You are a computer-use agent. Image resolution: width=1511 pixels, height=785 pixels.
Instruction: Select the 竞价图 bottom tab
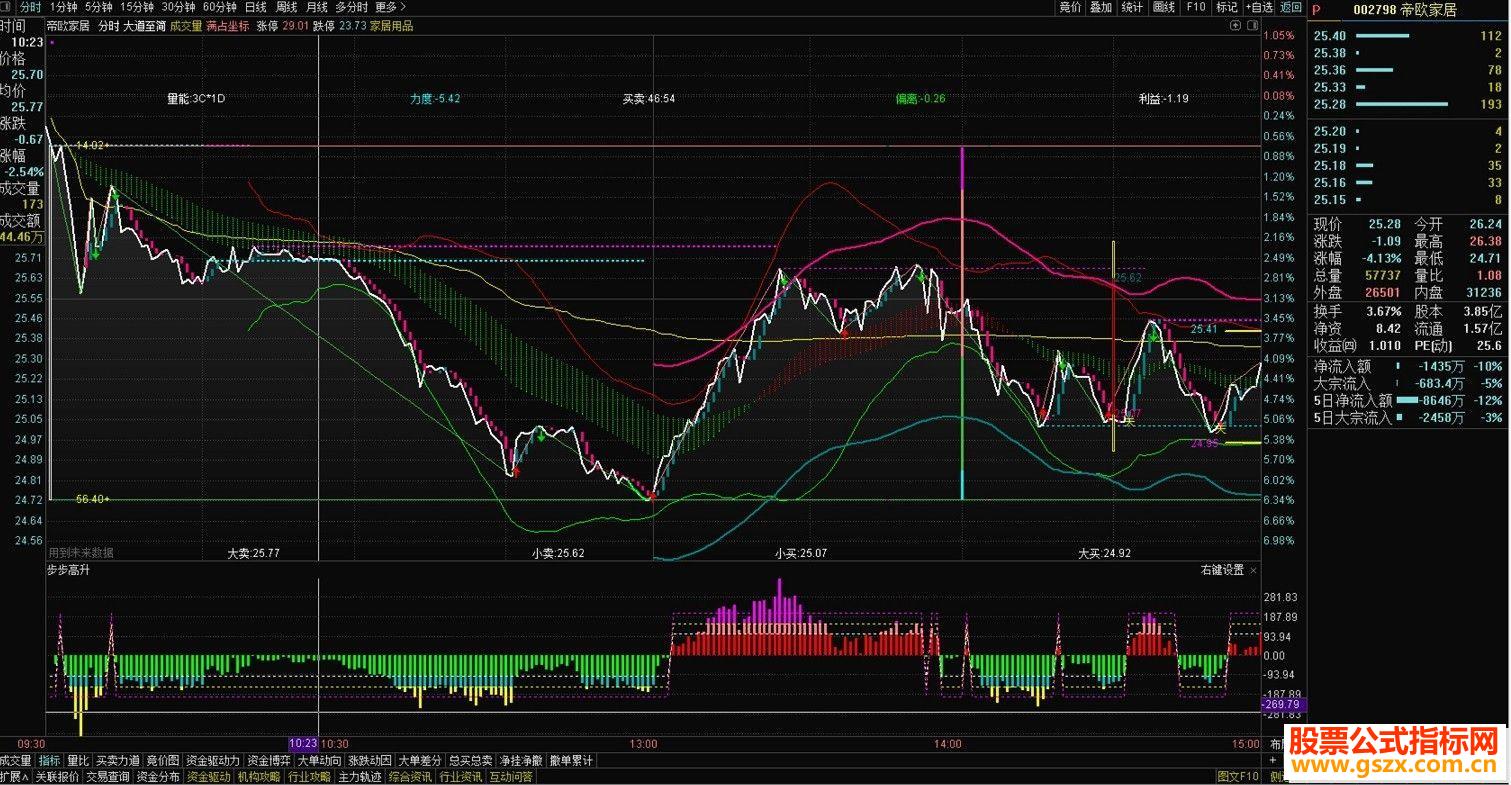[x=163, y=760]
